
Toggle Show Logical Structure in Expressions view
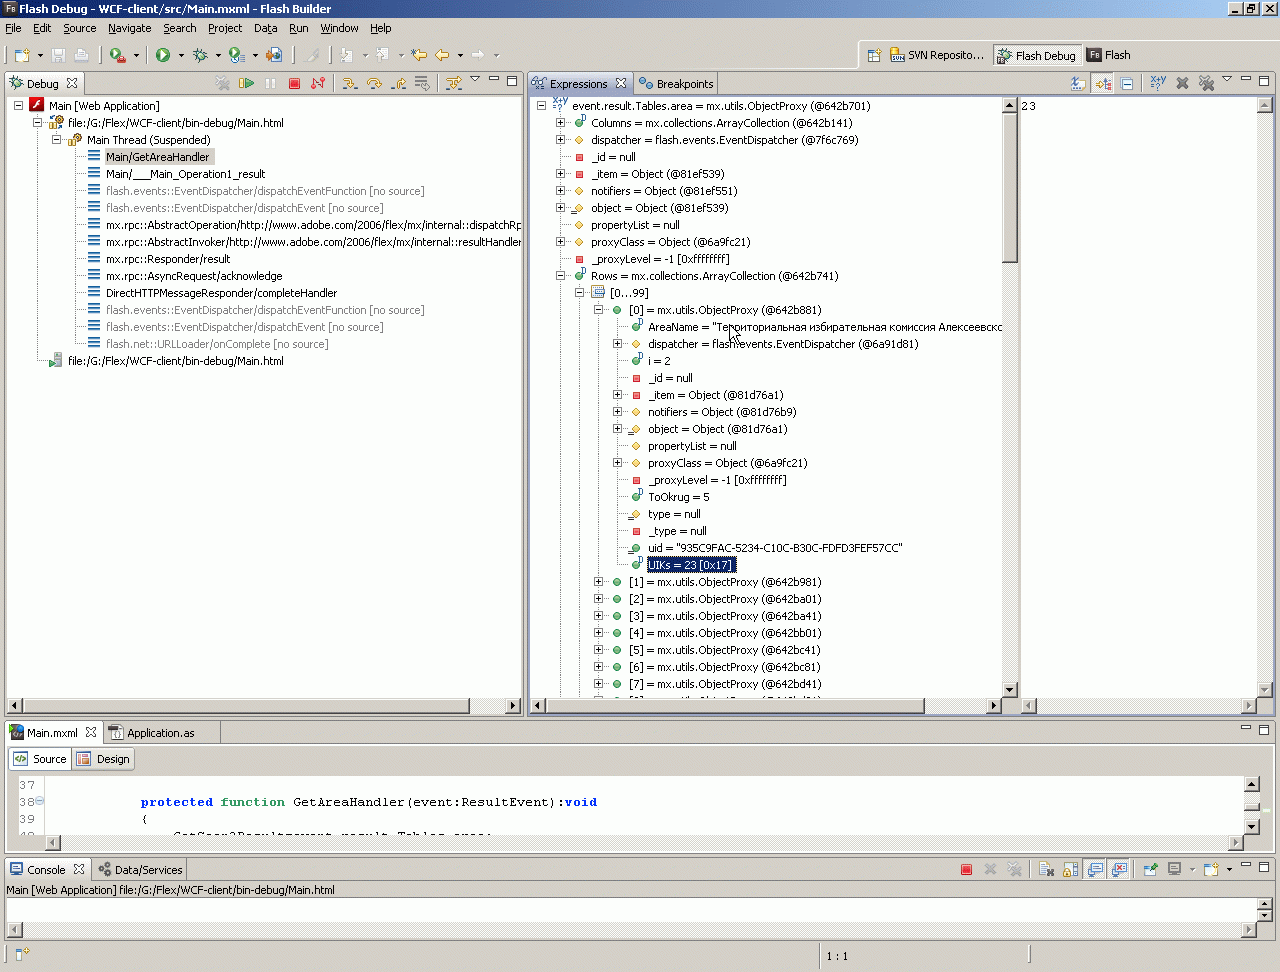point(1103,83)
